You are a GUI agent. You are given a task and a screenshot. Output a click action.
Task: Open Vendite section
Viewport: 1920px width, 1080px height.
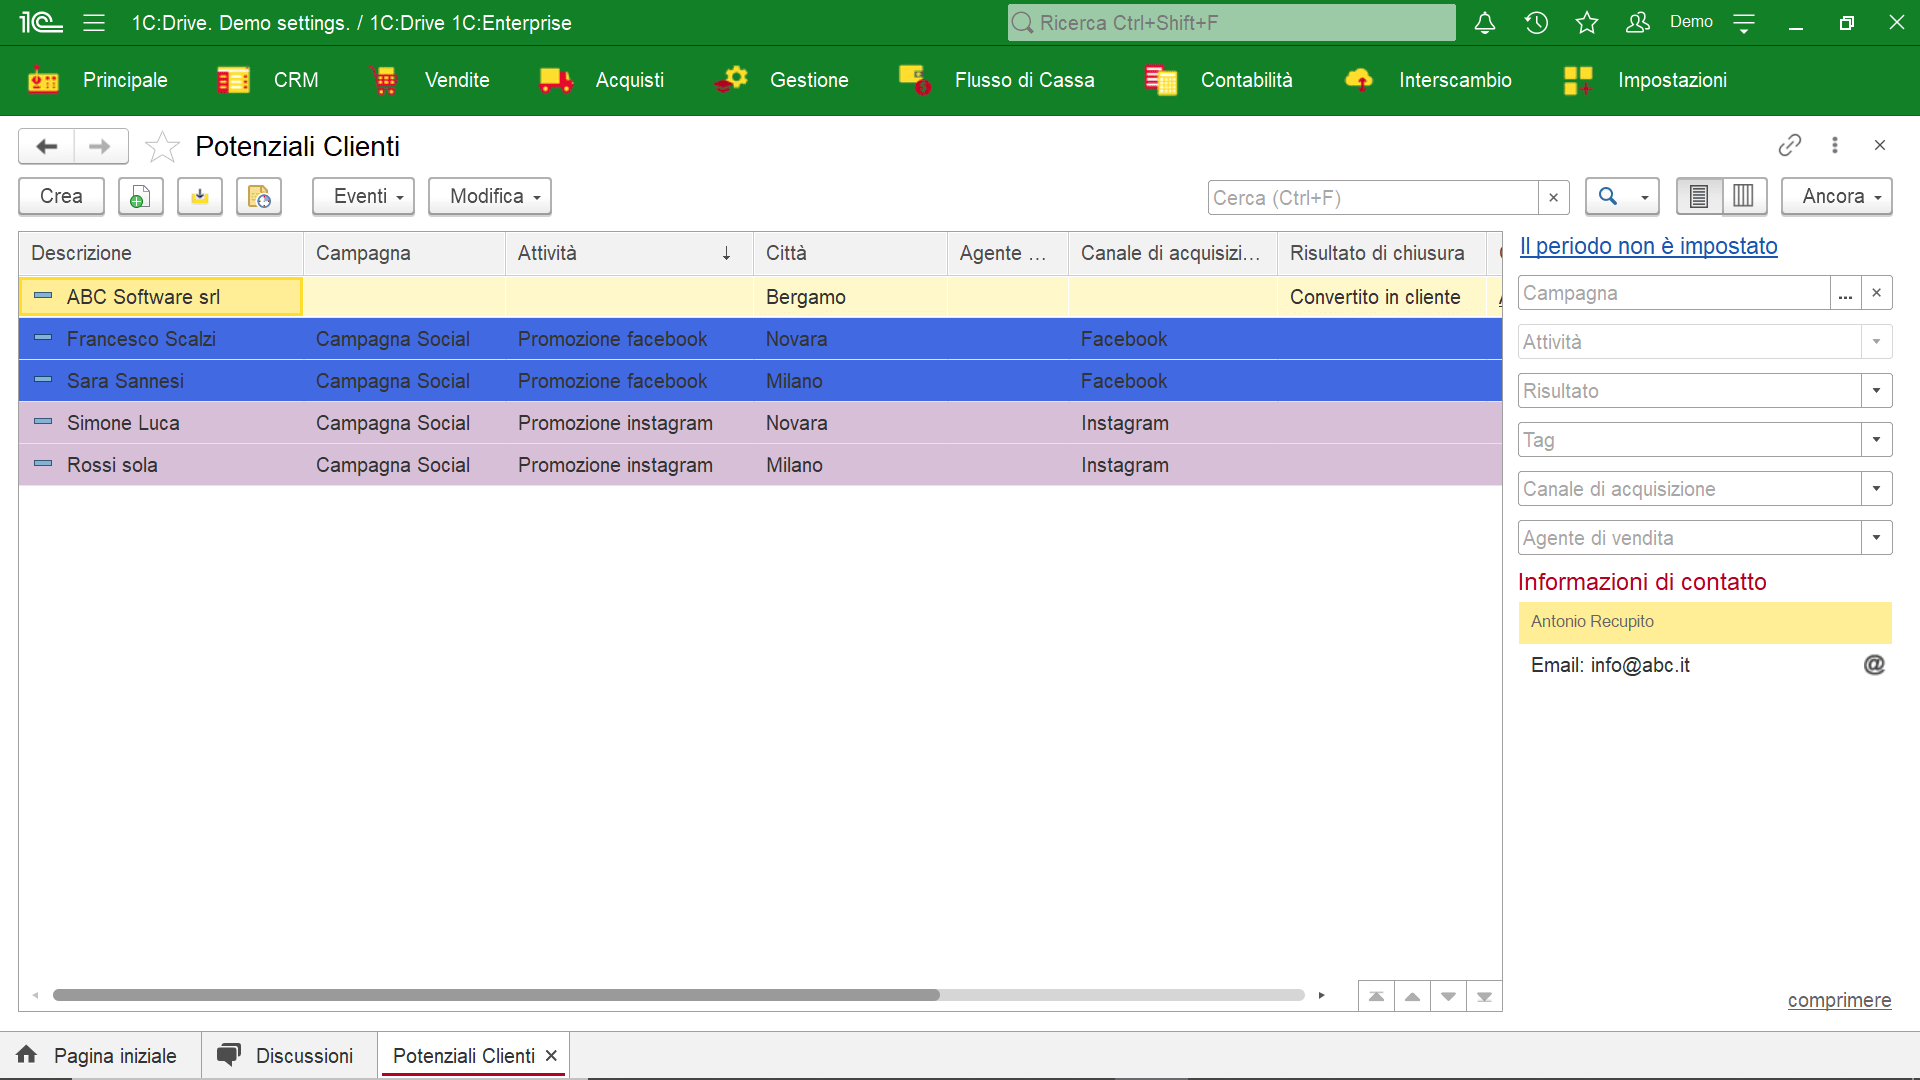coord(430,80)
